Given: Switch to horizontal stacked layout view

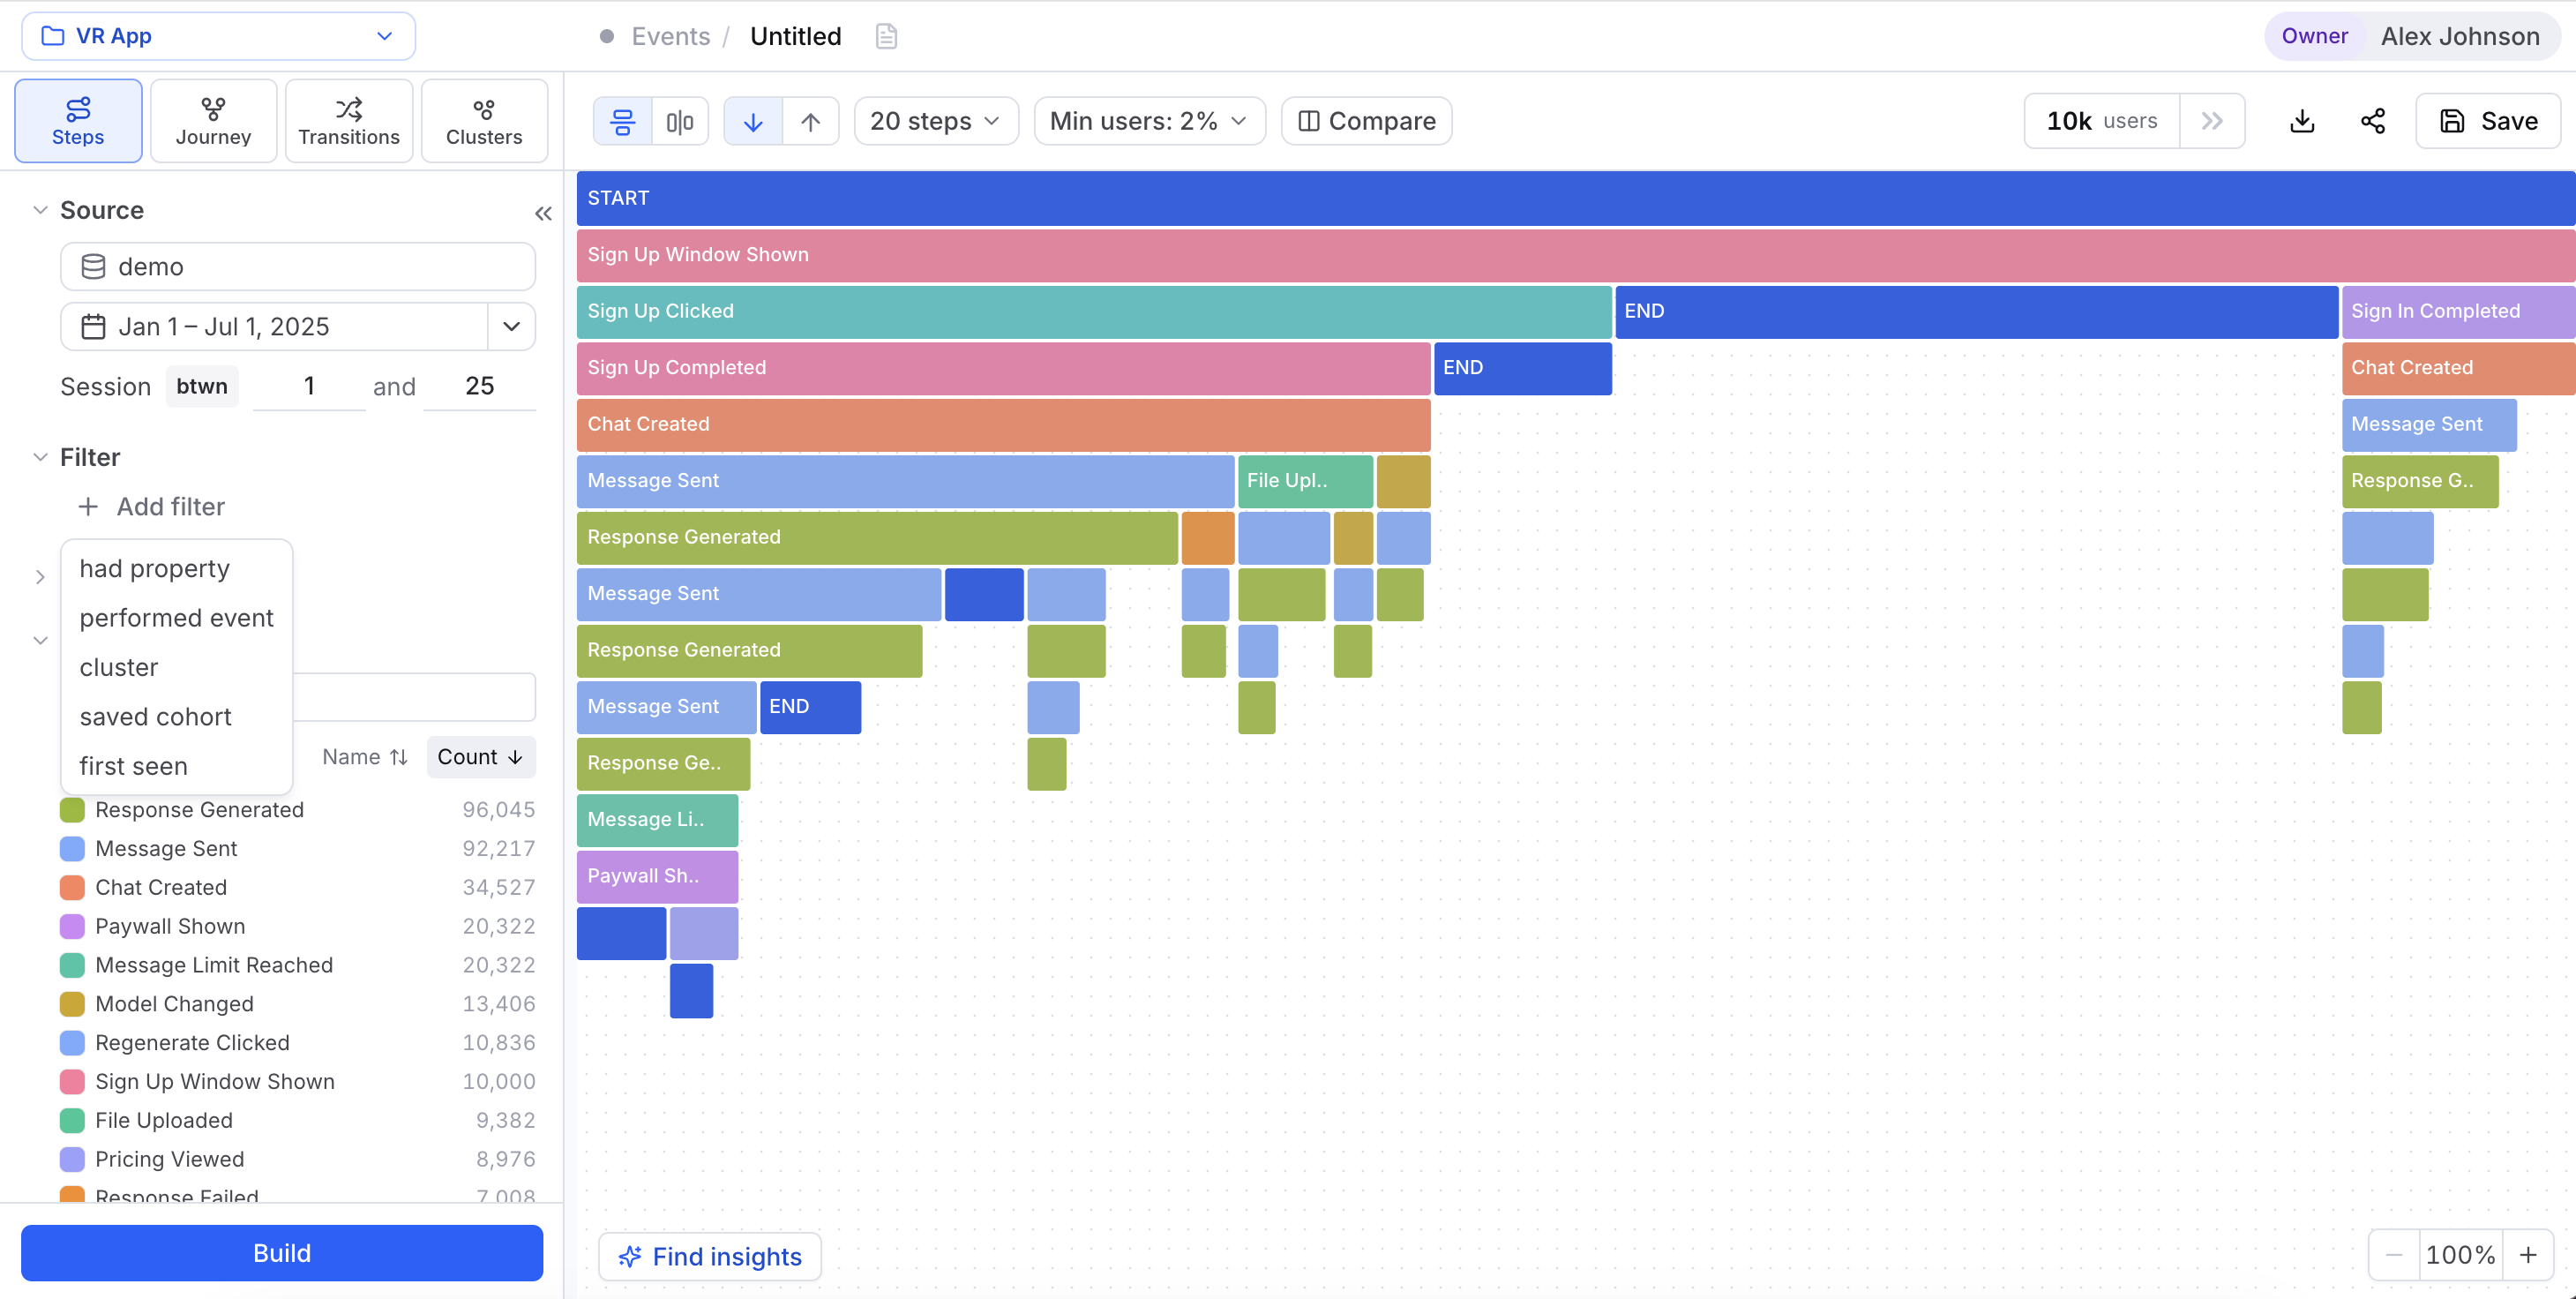Looking at the screenshot, I should 623,121.
